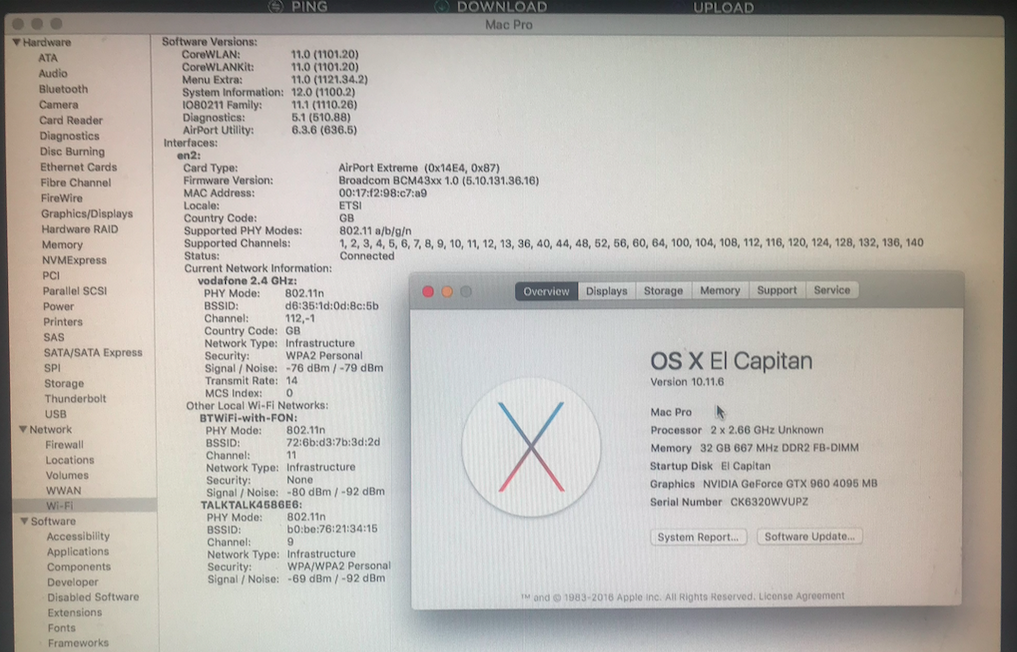Select FireWire in the sidebar
Viewport: 1017px width, 652px height.
[62, 198]
